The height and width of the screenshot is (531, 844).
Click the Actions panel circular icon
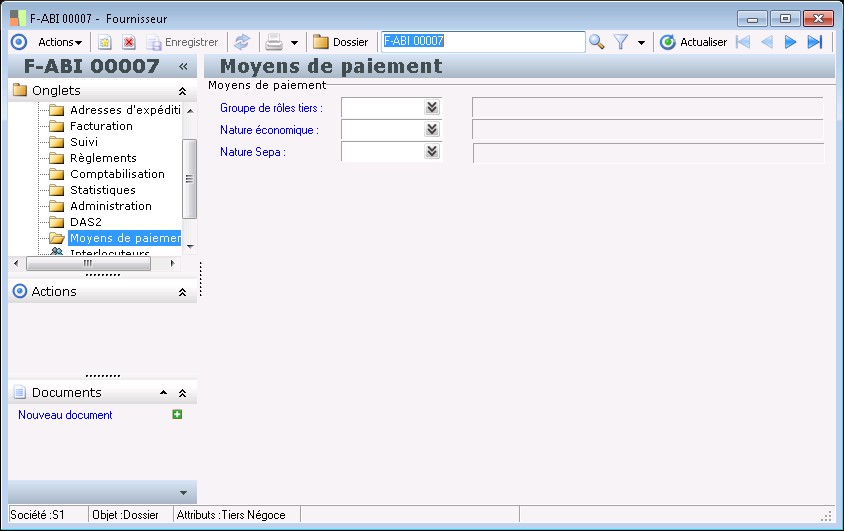pyautogui.click(x=19, y=291)
